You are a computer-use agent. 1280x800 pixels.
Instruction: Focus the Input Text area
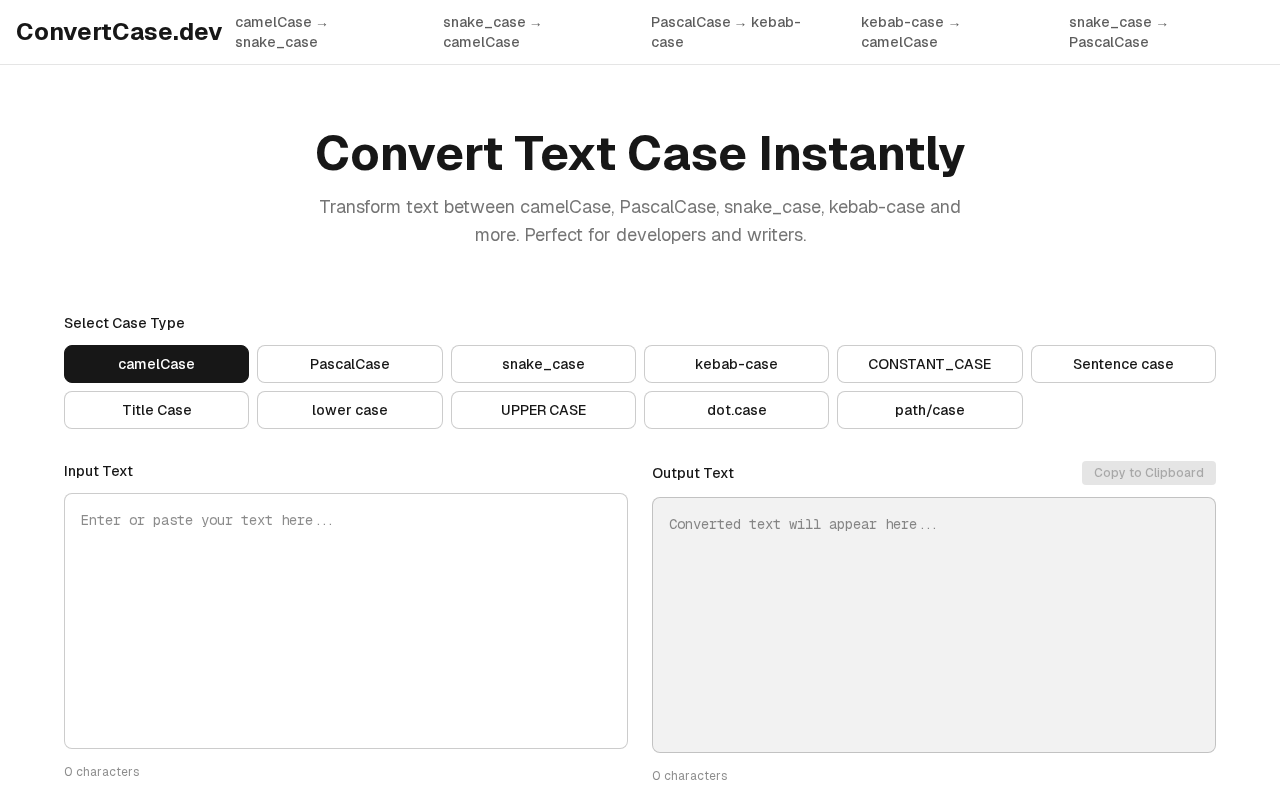tap(346, 621)
